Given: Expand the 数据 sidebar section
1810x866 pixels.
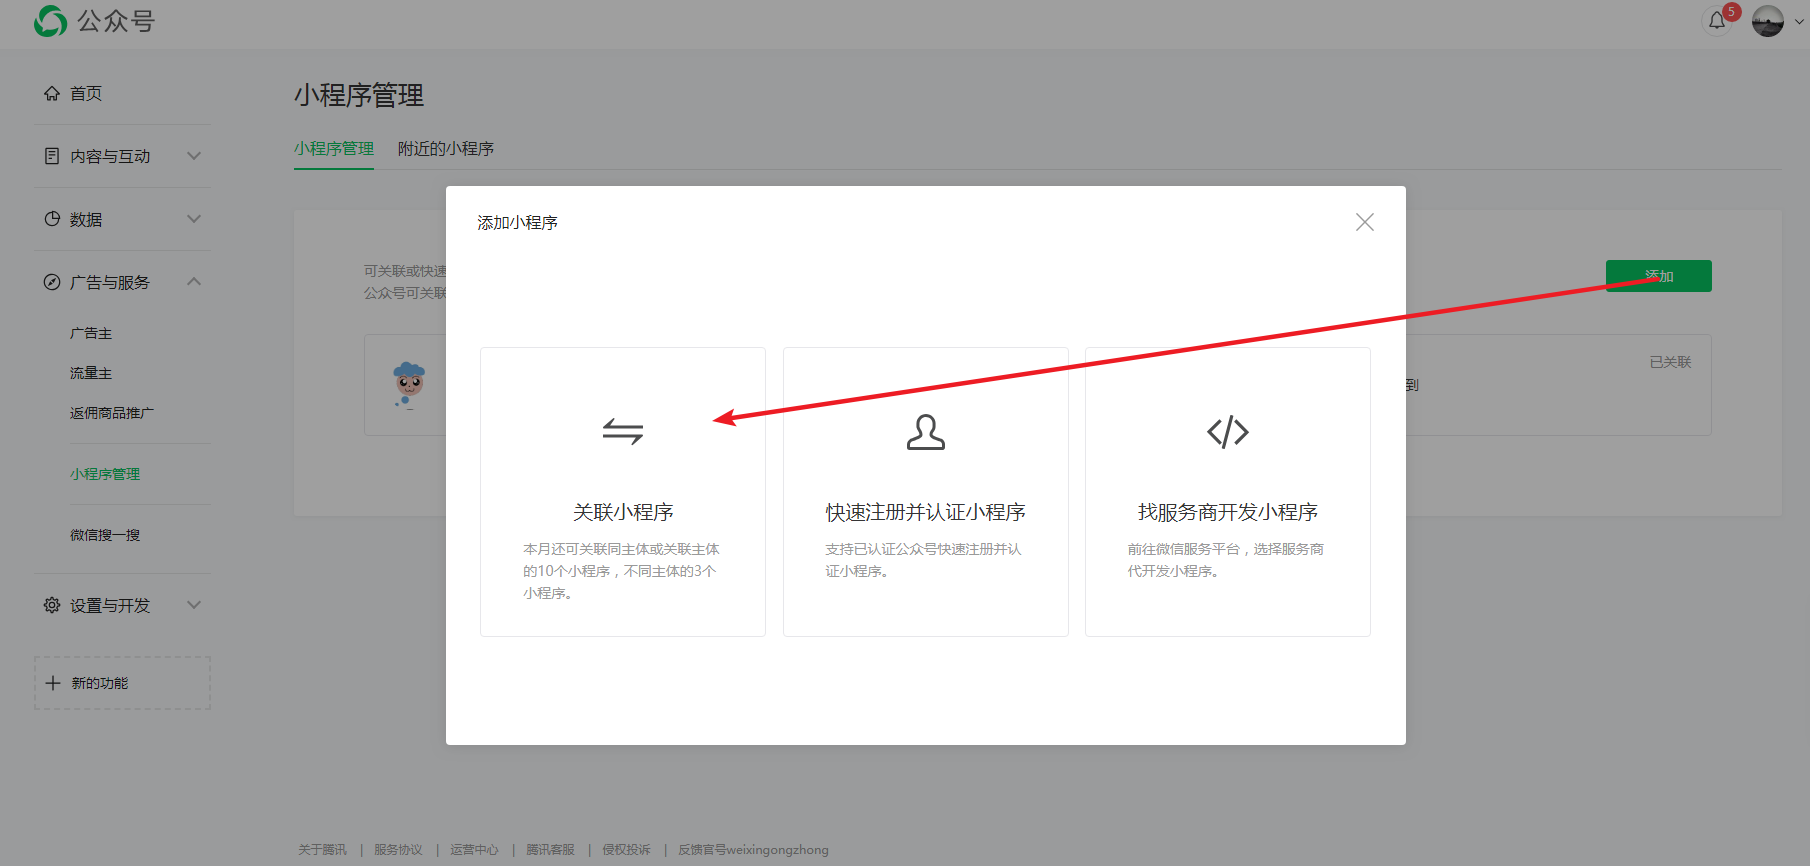Looking at the screenshot, I should pyautogui.click(x=194, y=219).
